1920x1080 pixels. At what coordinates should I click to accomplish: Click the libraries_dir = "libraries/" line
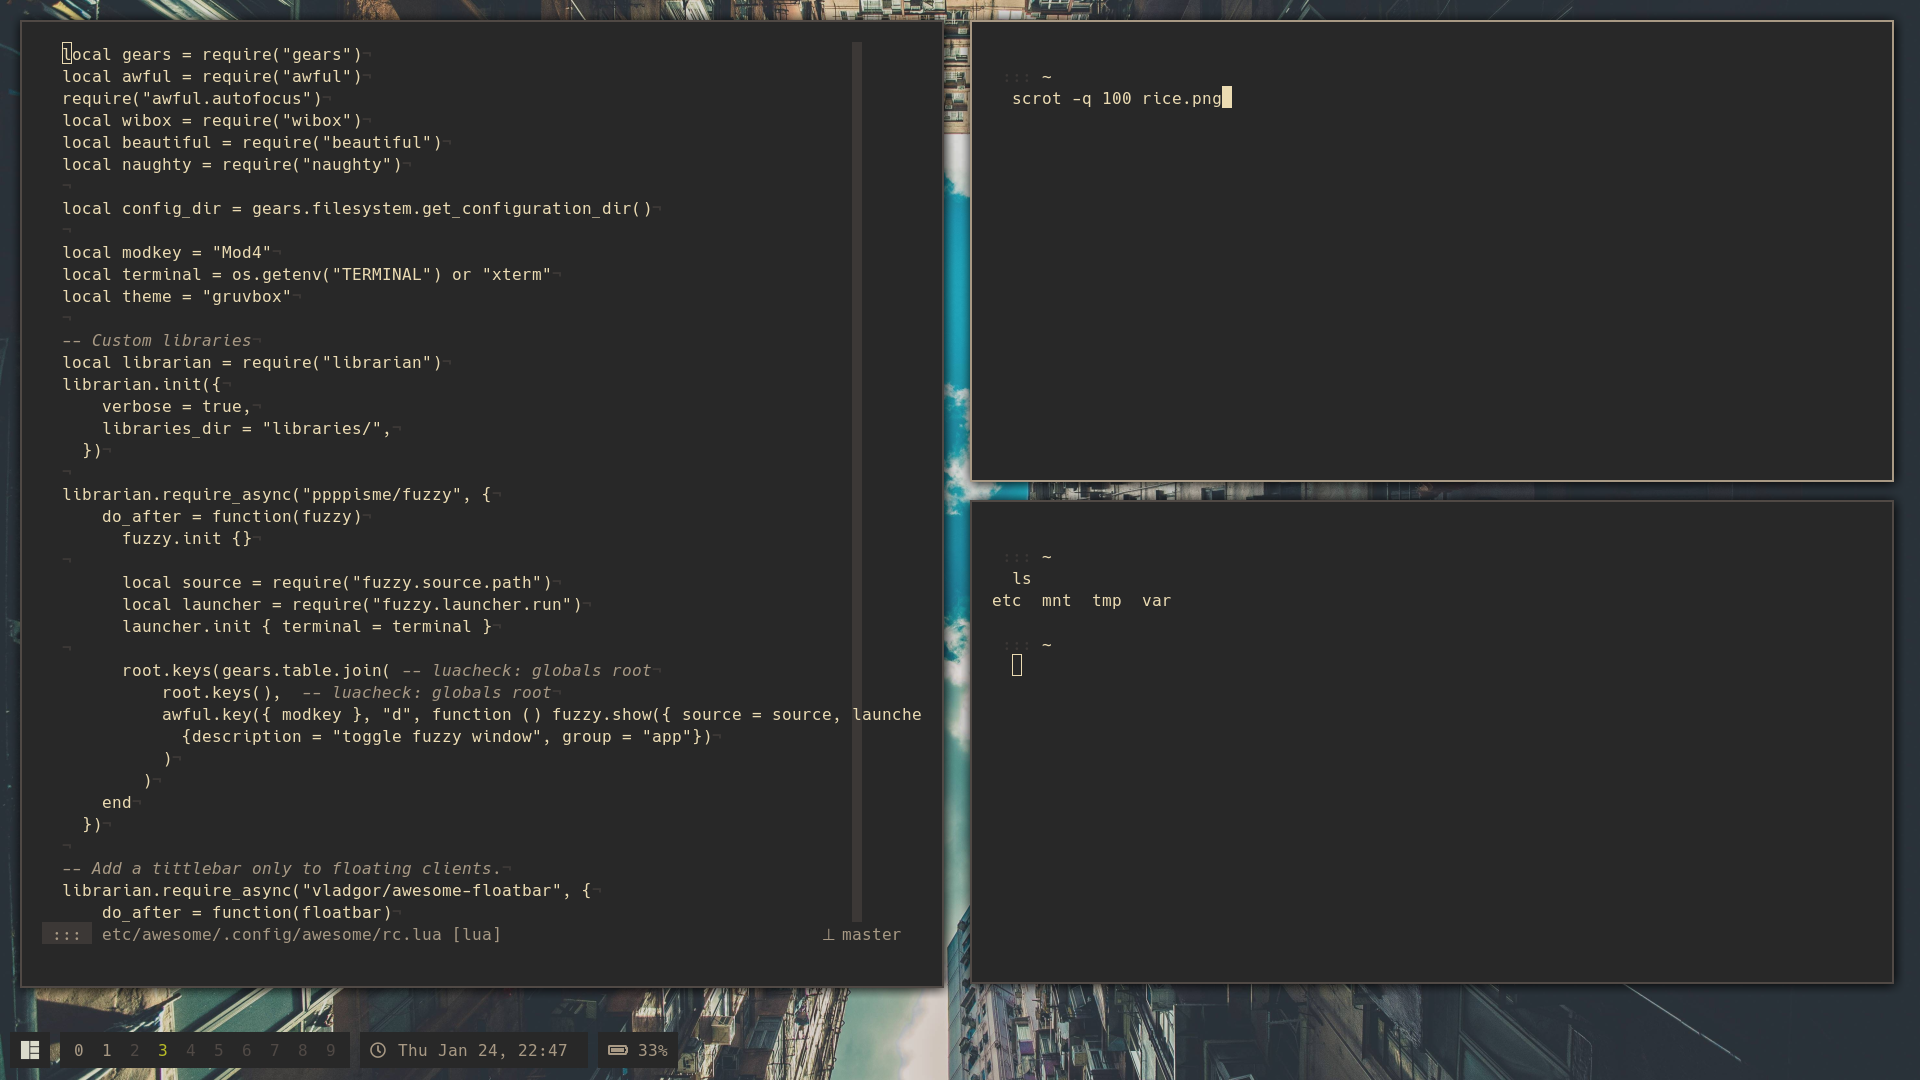[247, 428]
